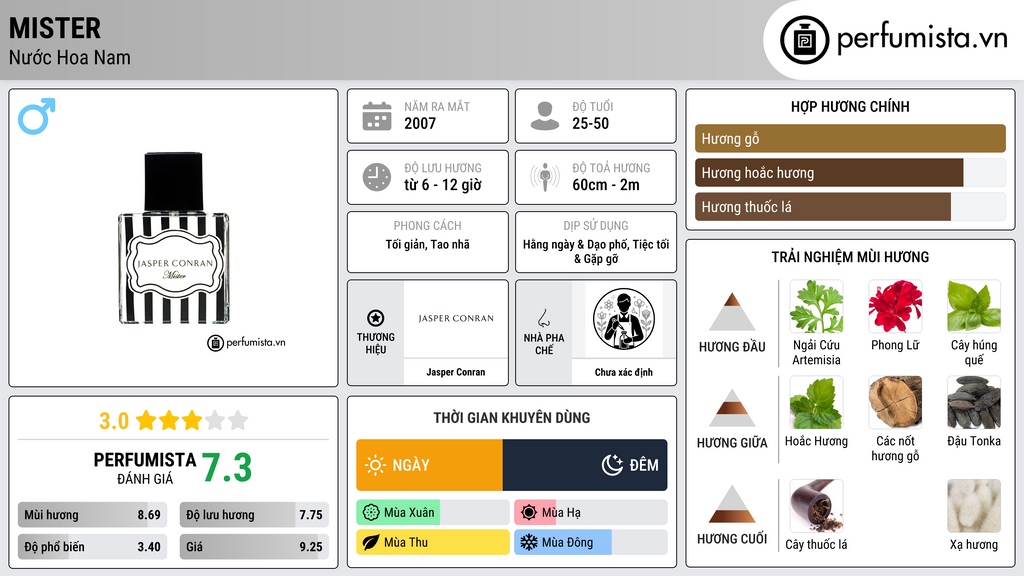The width and height of the screenshot is (1024, 576).
Task: Click the person icon beside age range
Action: click(x=545, y=116)
